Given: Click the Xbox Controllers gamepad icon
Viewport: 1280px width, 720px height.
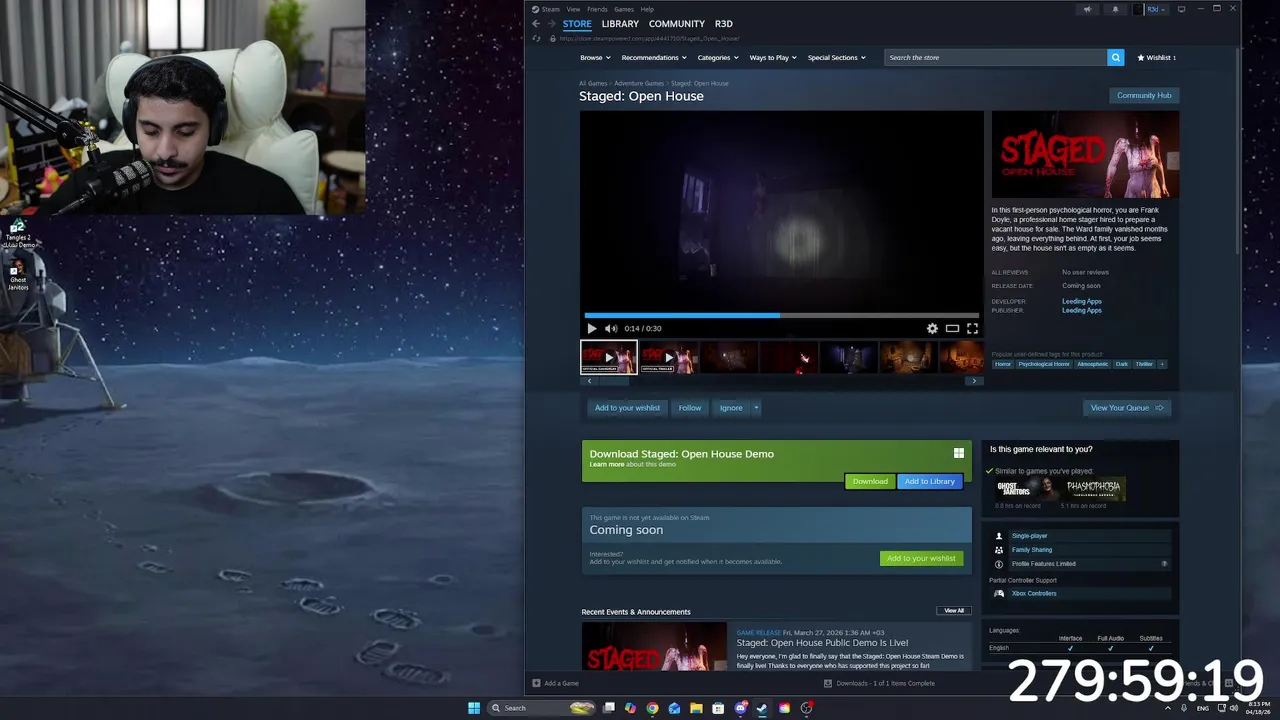Looking at the screenshot, I should pyautogui.click(x=998, y=593).
